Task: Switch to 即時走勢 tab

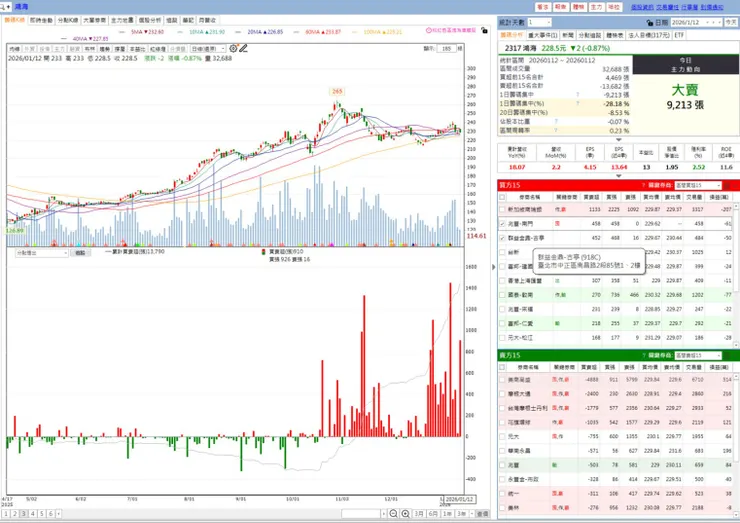Action: (x=41, y=20)
